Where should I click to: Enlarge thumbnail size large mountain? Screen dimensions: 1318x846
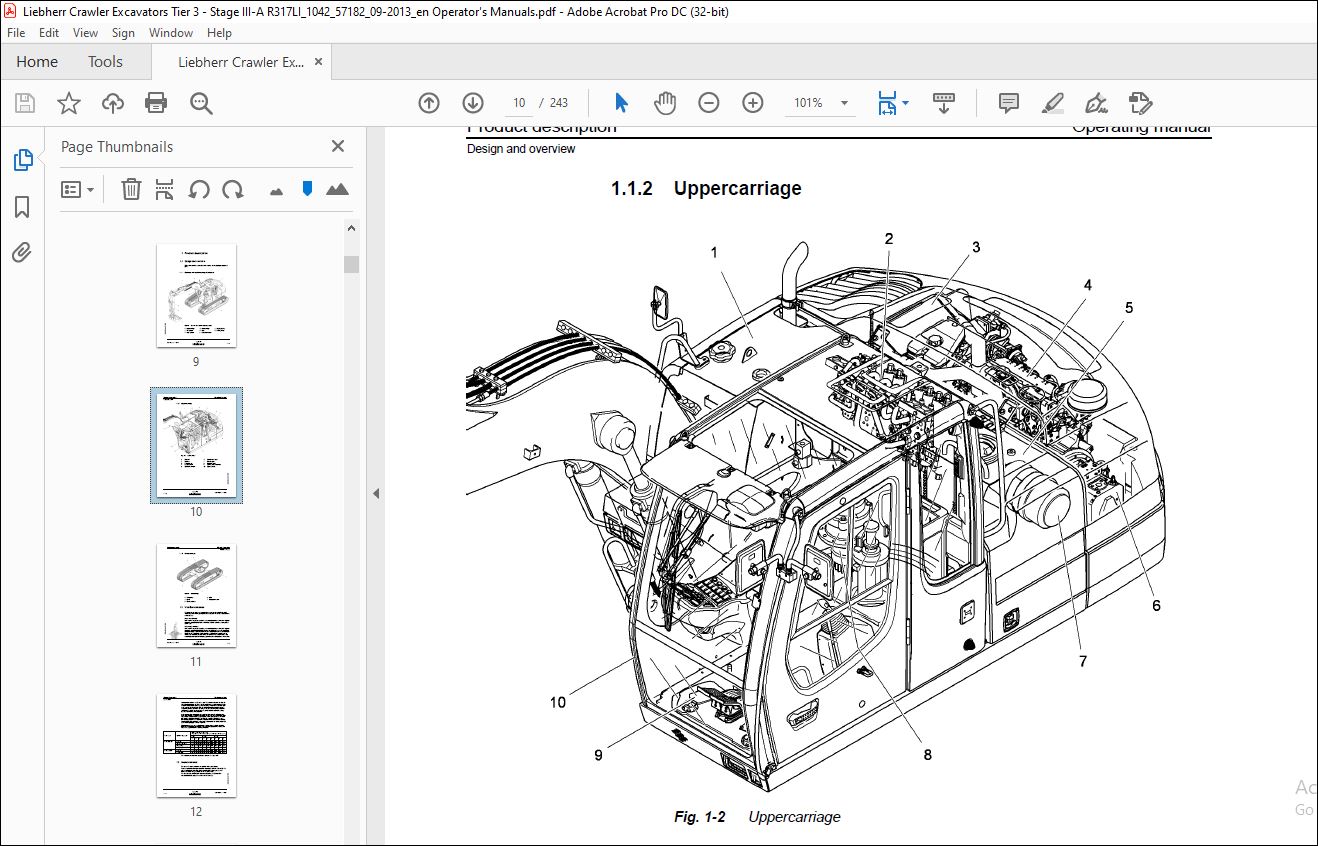tap(337, 189)
